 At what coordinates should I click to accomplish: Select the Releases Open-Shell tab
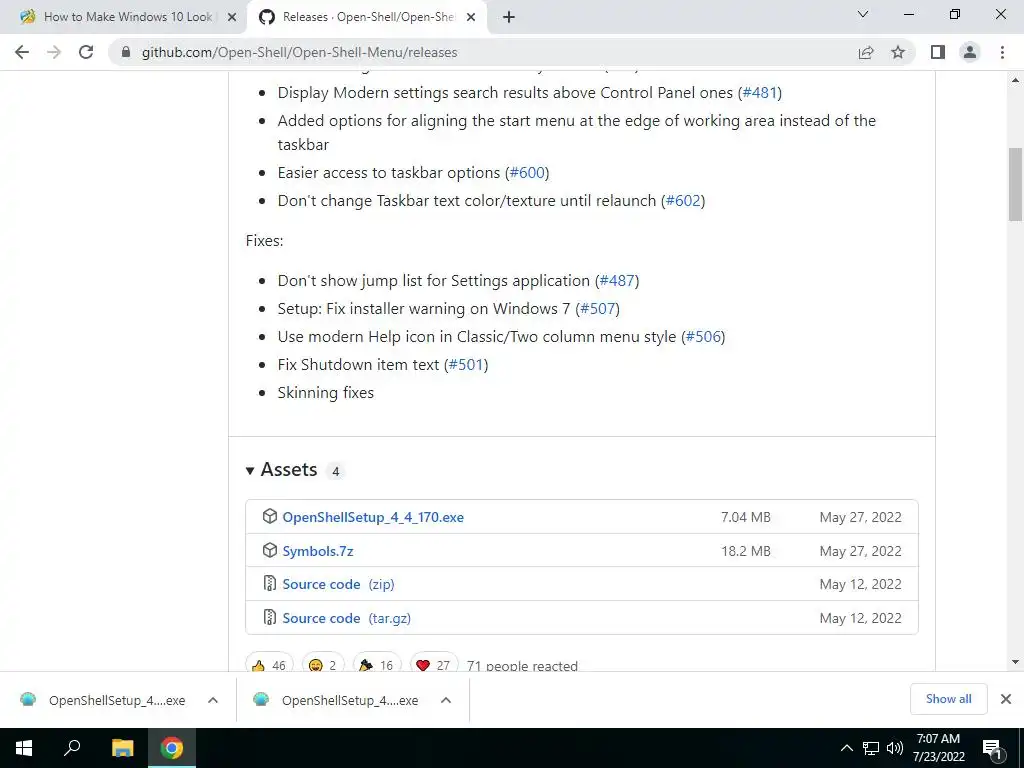point(368,18)
